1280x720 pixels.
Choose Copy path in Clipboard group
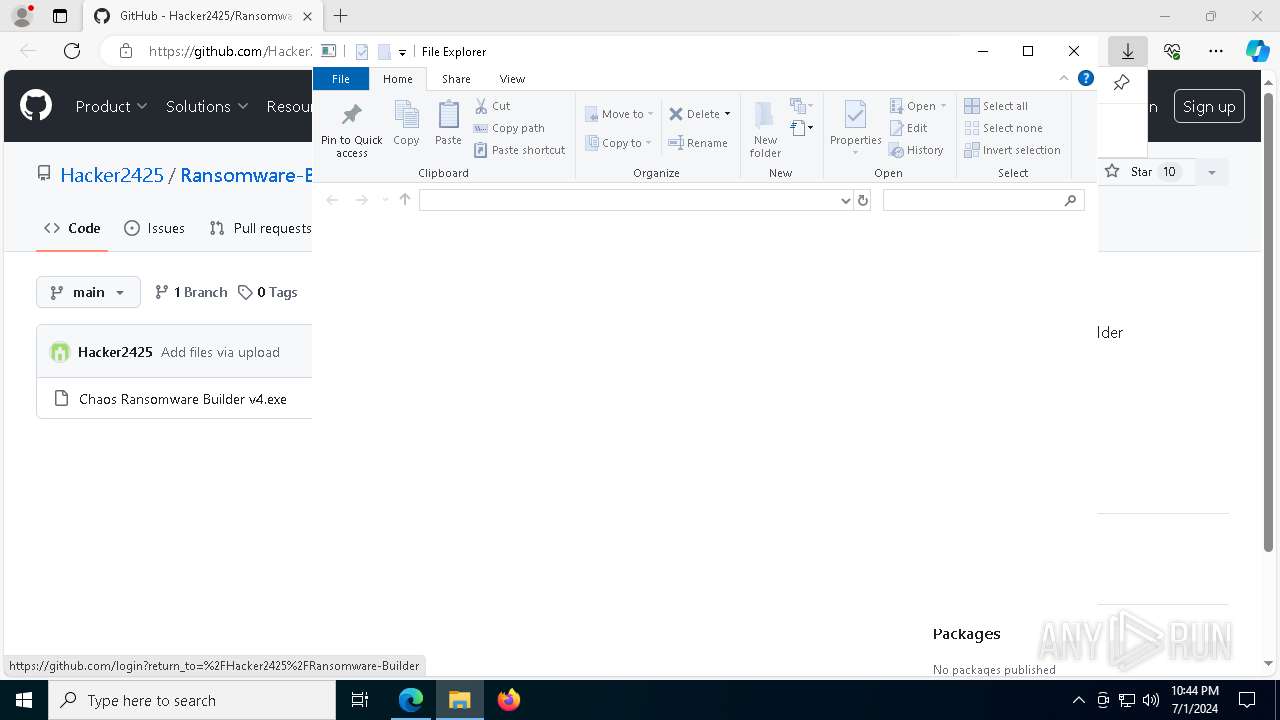[509, 128]
